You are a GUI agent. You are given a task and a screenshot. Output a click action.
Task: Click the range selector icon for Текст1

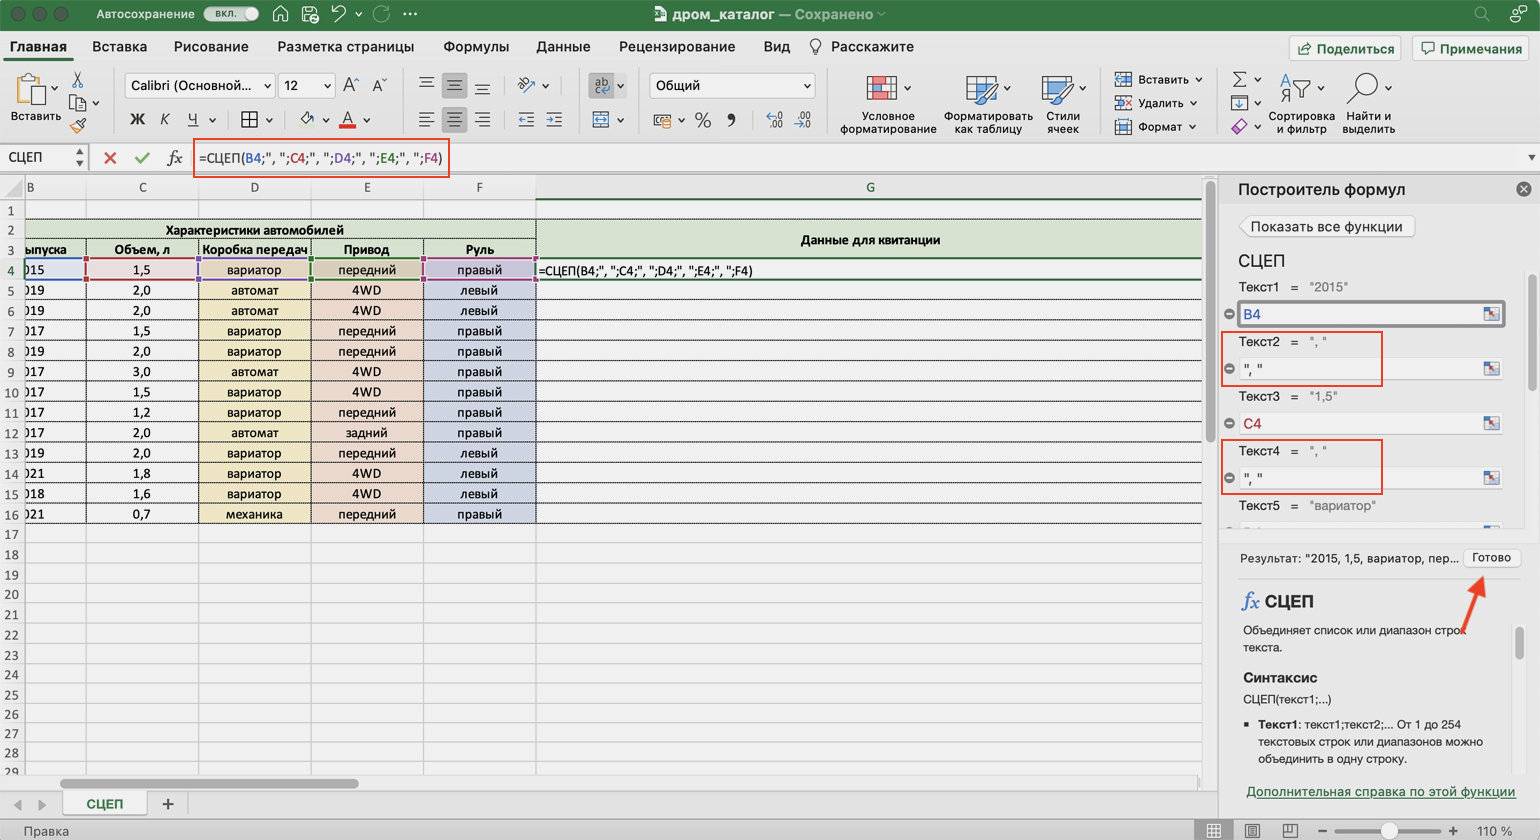click(1491, 314)
